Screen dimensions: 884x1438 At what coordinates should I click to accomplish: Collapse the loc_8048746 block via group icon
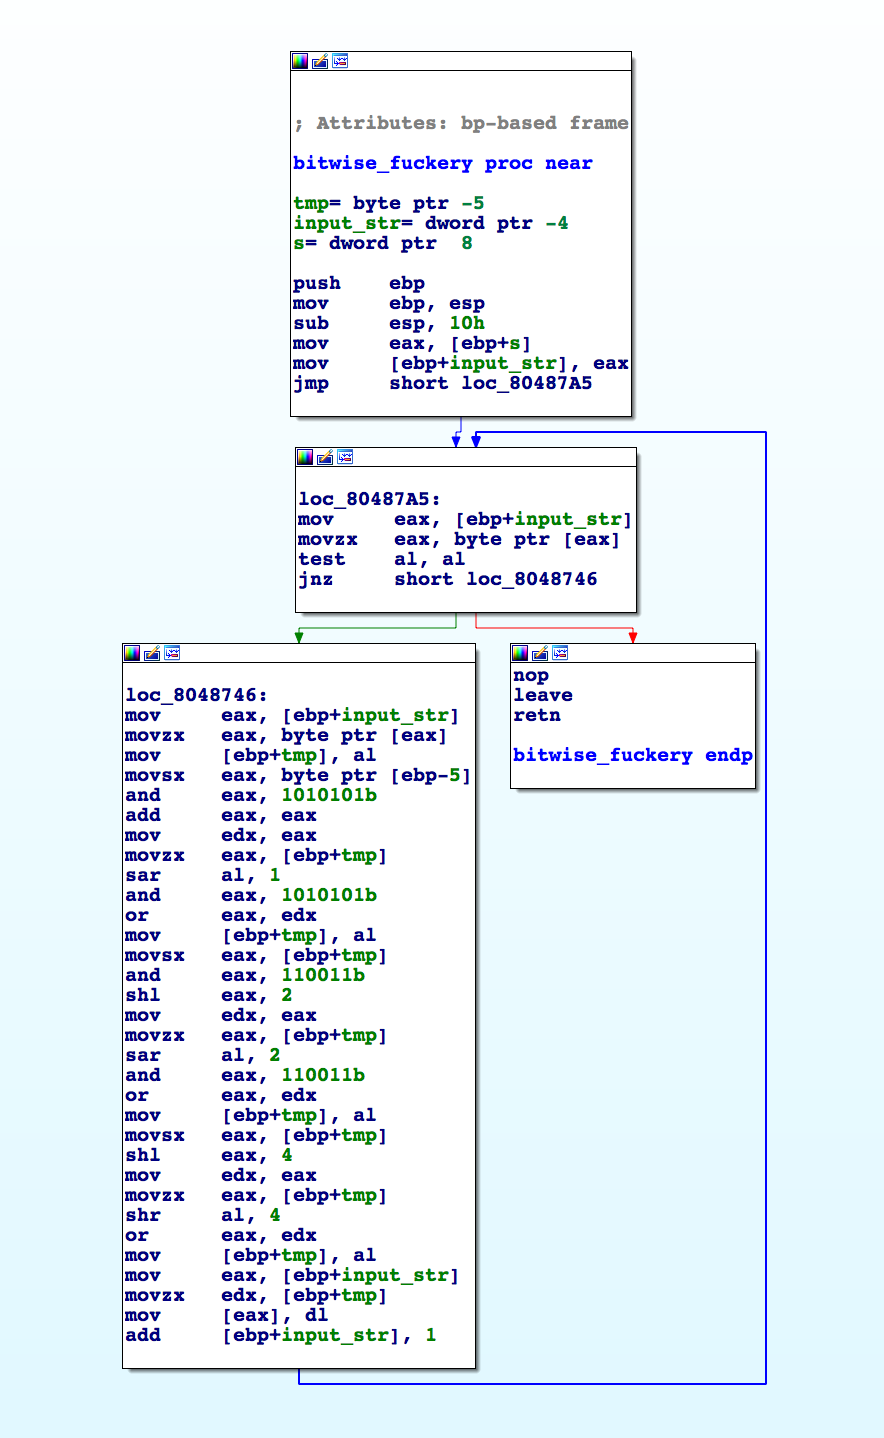pyautogui.click(x=172, y=653)
